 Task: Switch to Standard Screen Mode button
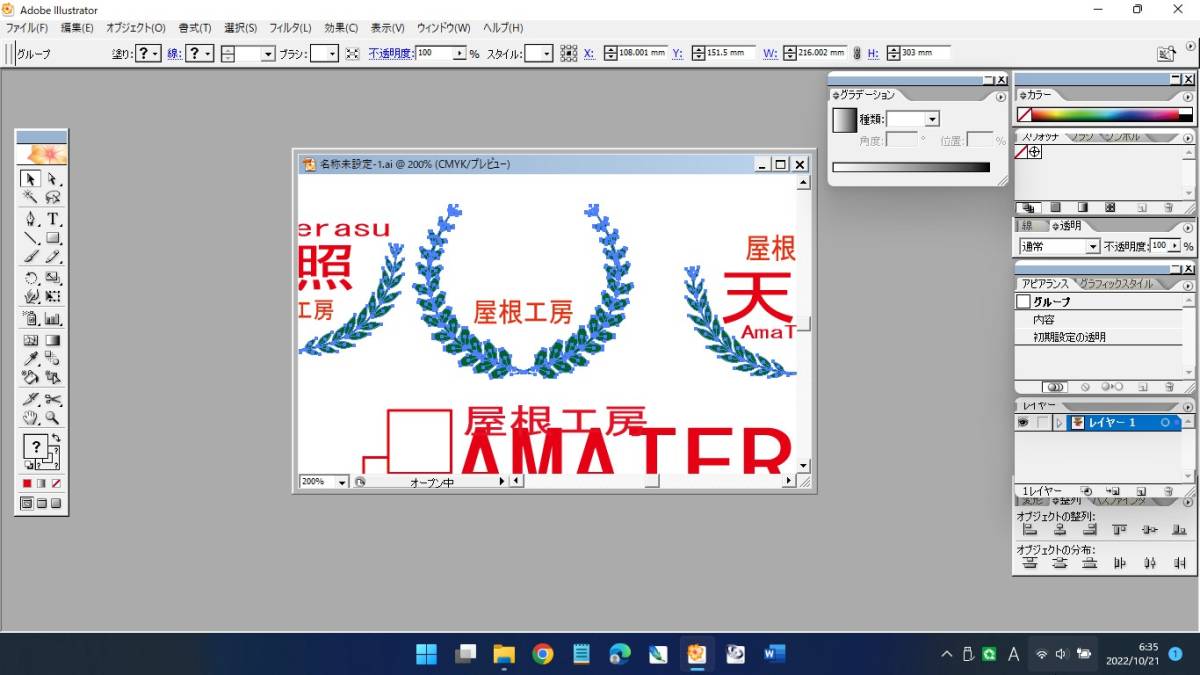click(x=27, y=503)
